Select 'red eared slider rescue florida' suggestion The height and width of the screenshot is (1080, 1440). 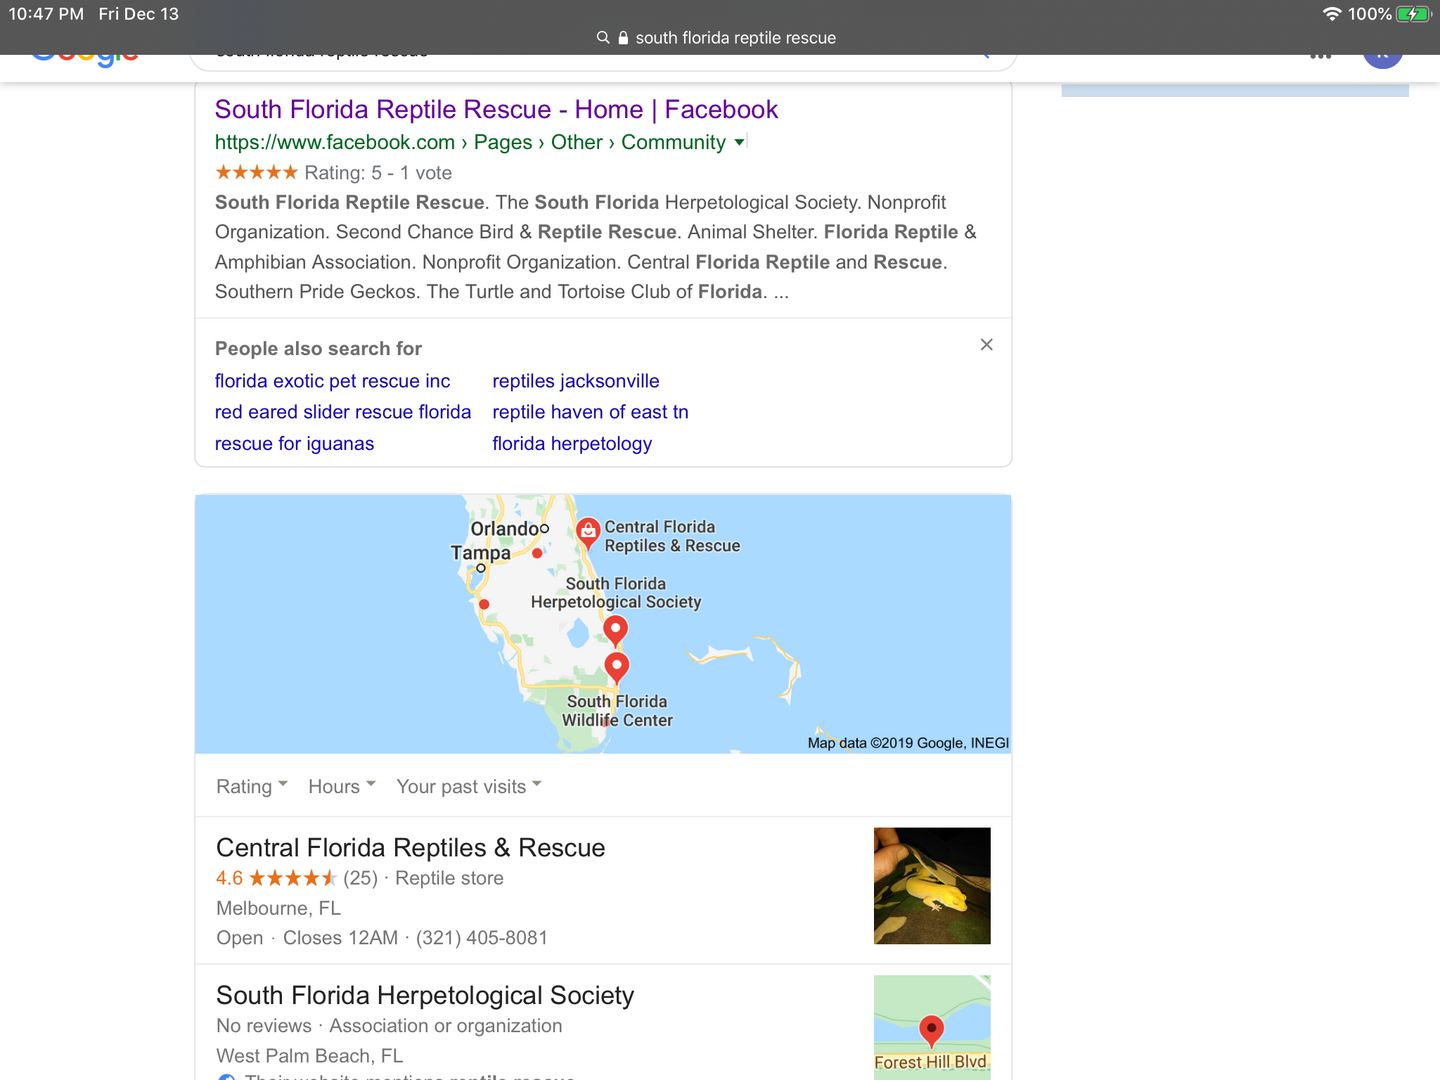pyautogui.click(x=343, y=412)
